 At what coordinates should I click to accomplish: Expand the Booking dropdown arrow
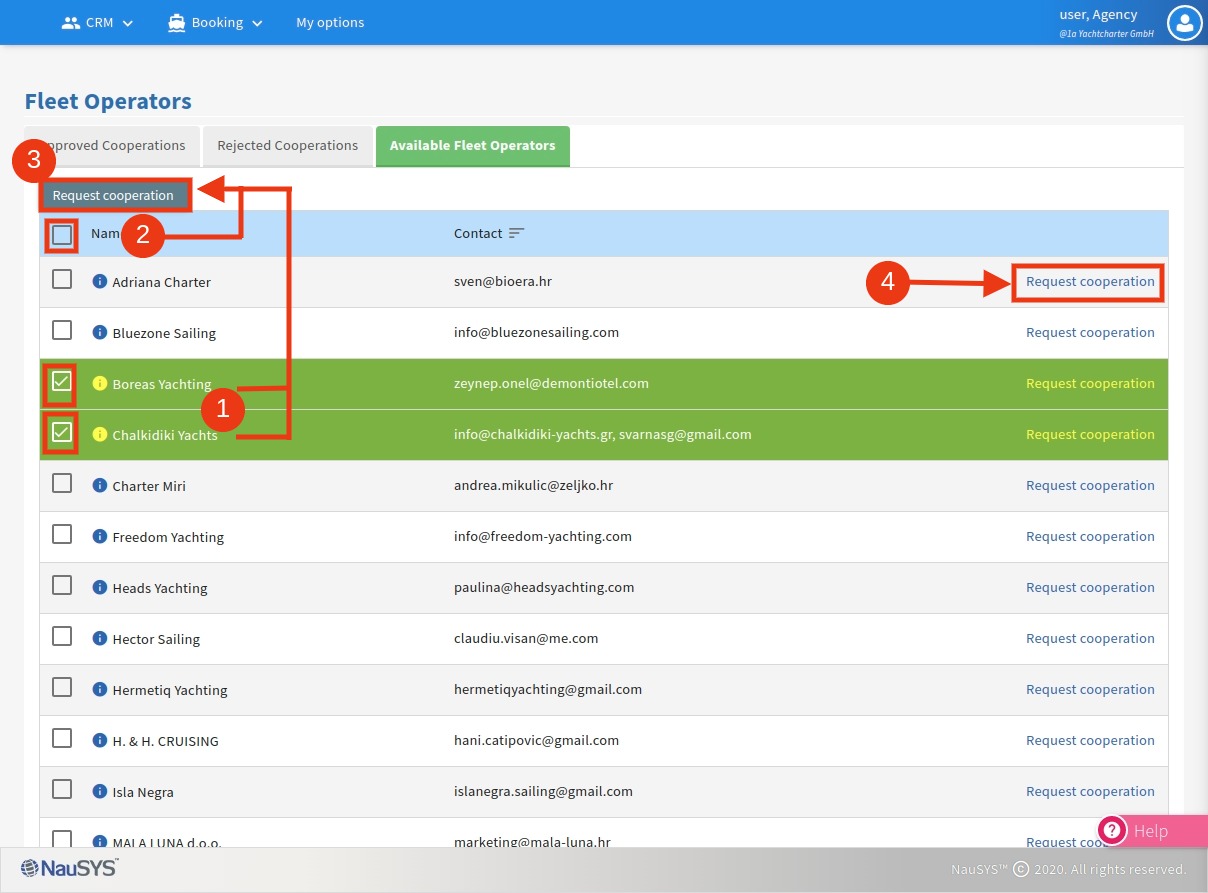(257, 23)
